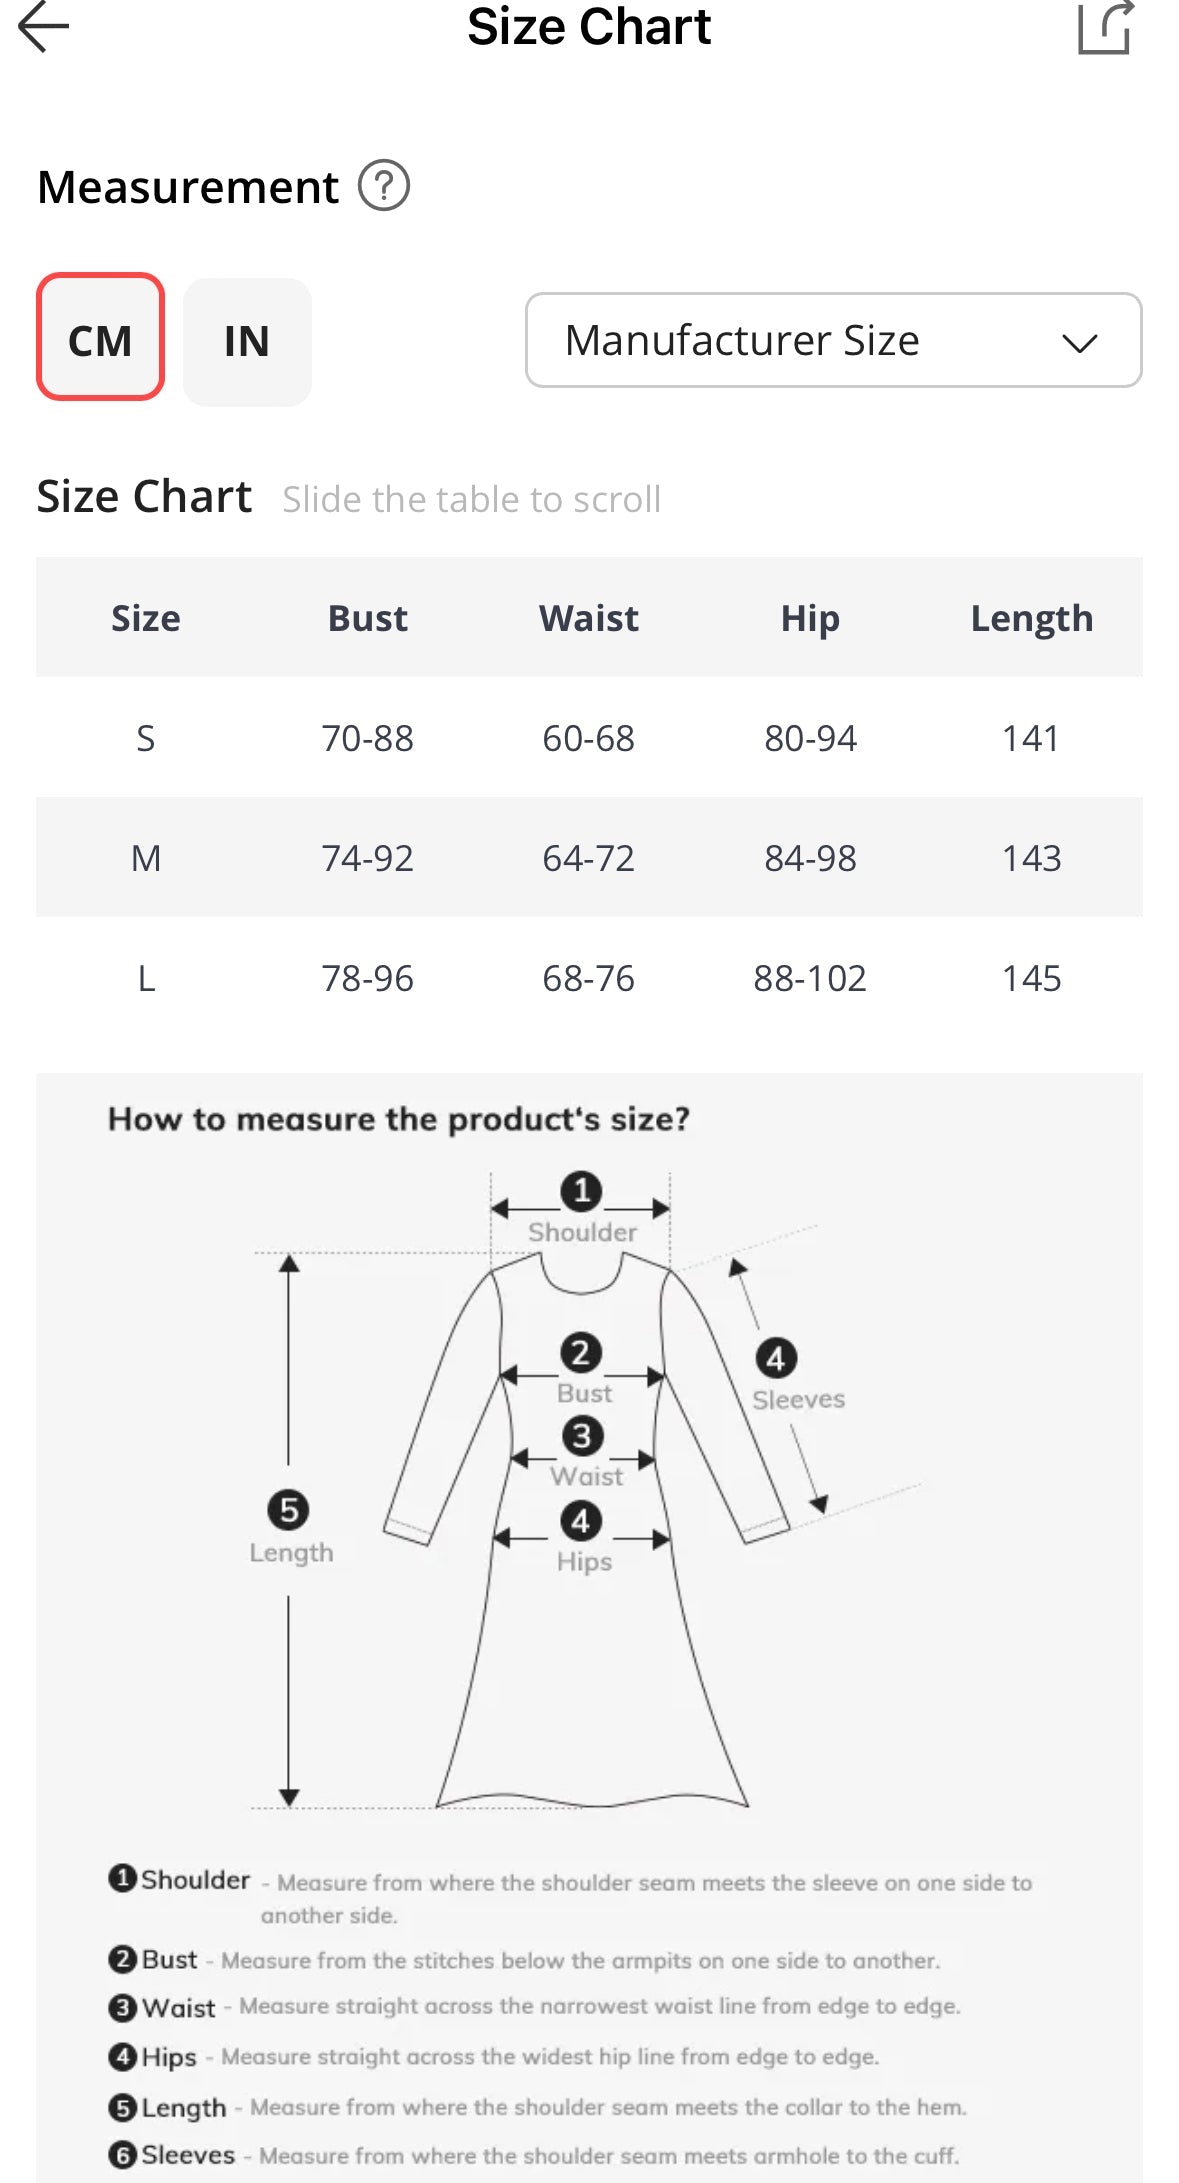This screenshot has height=2183, width=1179.
Task: Open the Measurement help question mark icon
Action: (x=384, y=186)
